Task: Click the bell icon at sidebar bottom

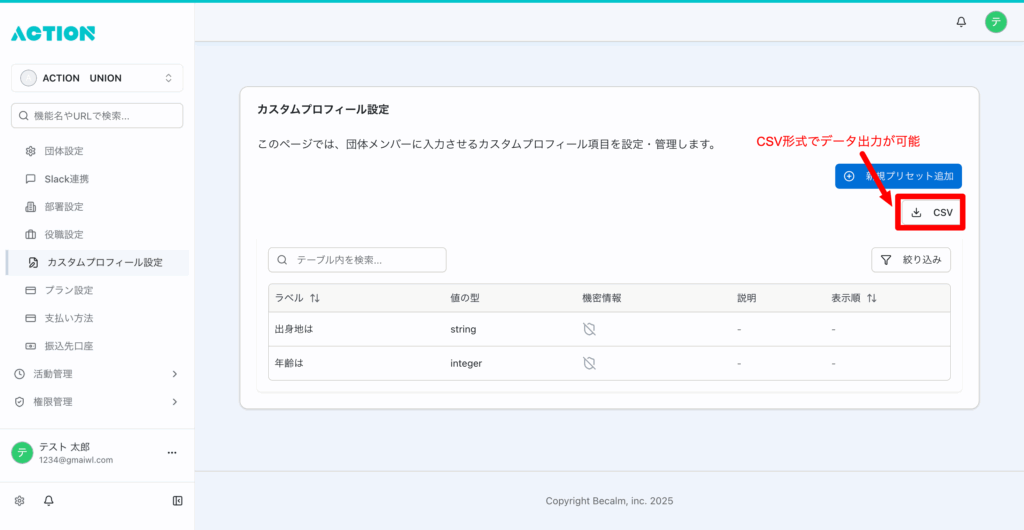Action: click(48, 501)
